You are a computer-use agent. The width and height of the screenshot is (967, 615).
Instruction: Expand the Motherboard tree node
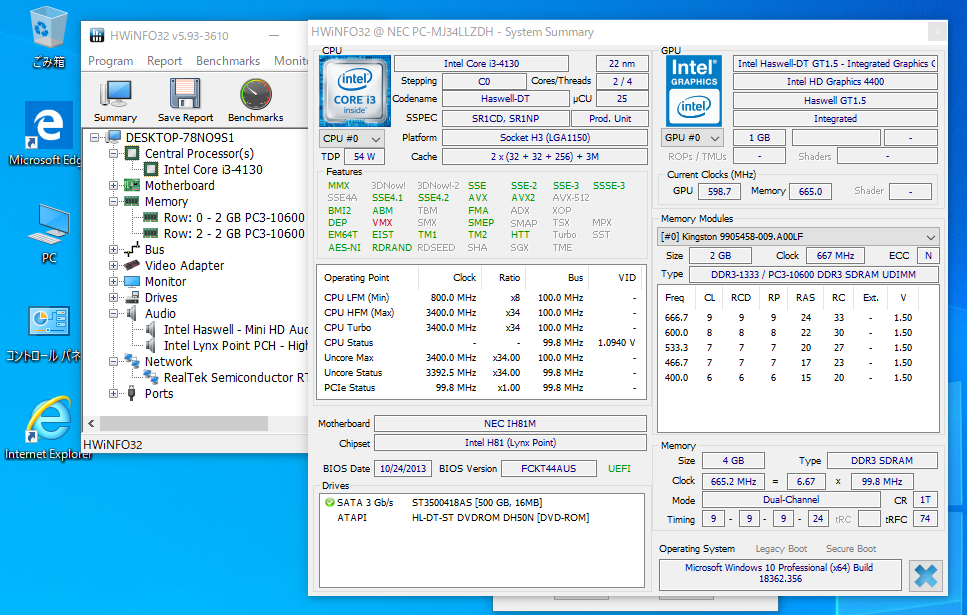tap(113, 186)
